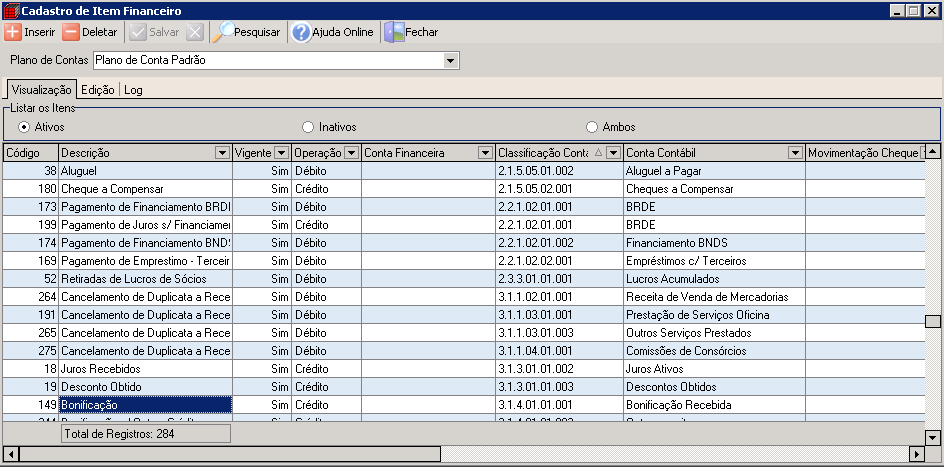Click the Ajuda Online label

[x=343, y=32]
